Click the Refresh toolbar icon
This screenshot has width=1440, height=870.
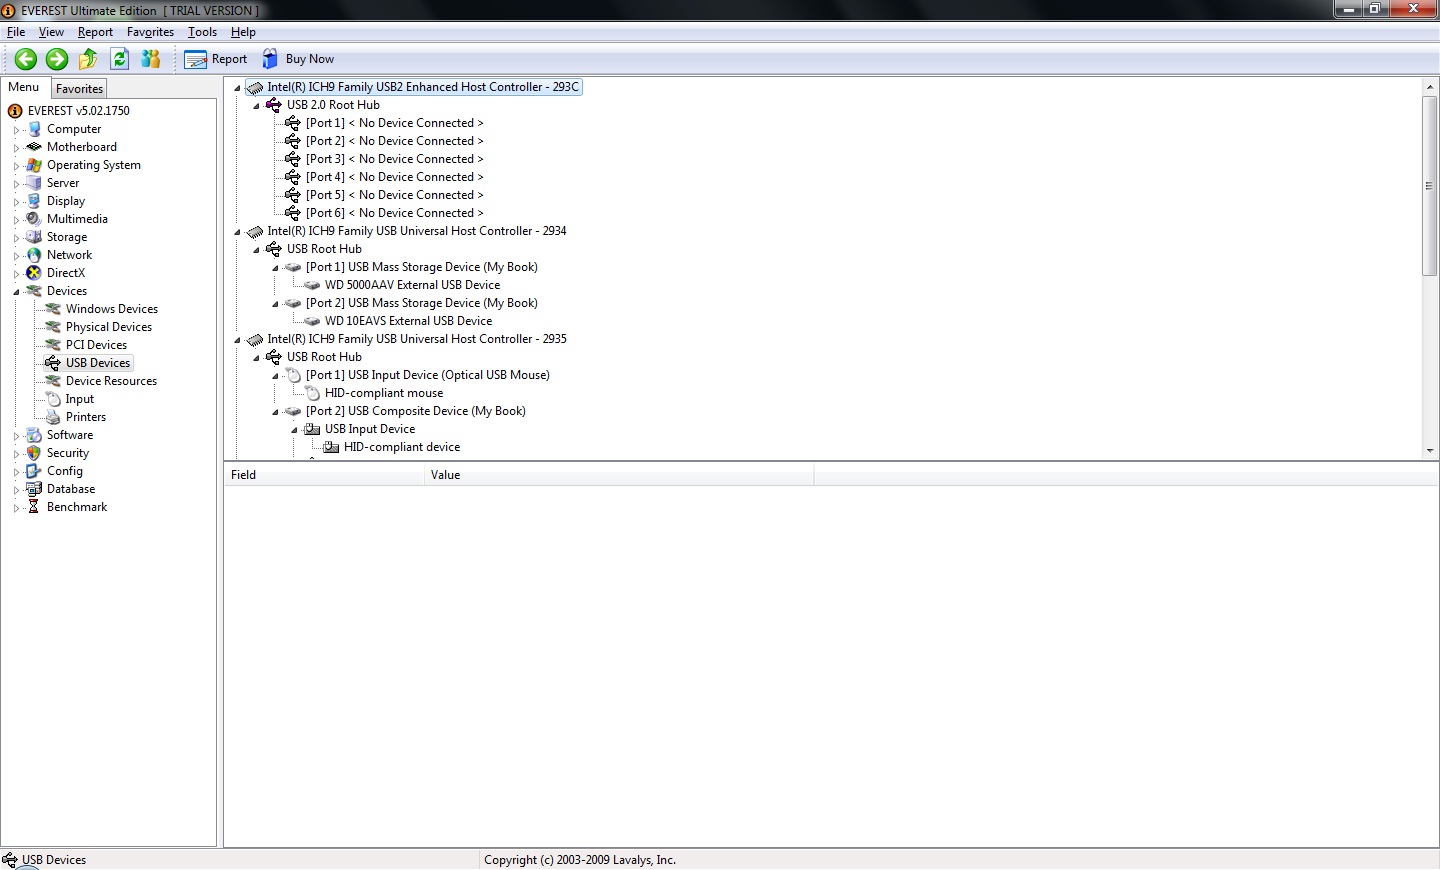coord(120,59)
